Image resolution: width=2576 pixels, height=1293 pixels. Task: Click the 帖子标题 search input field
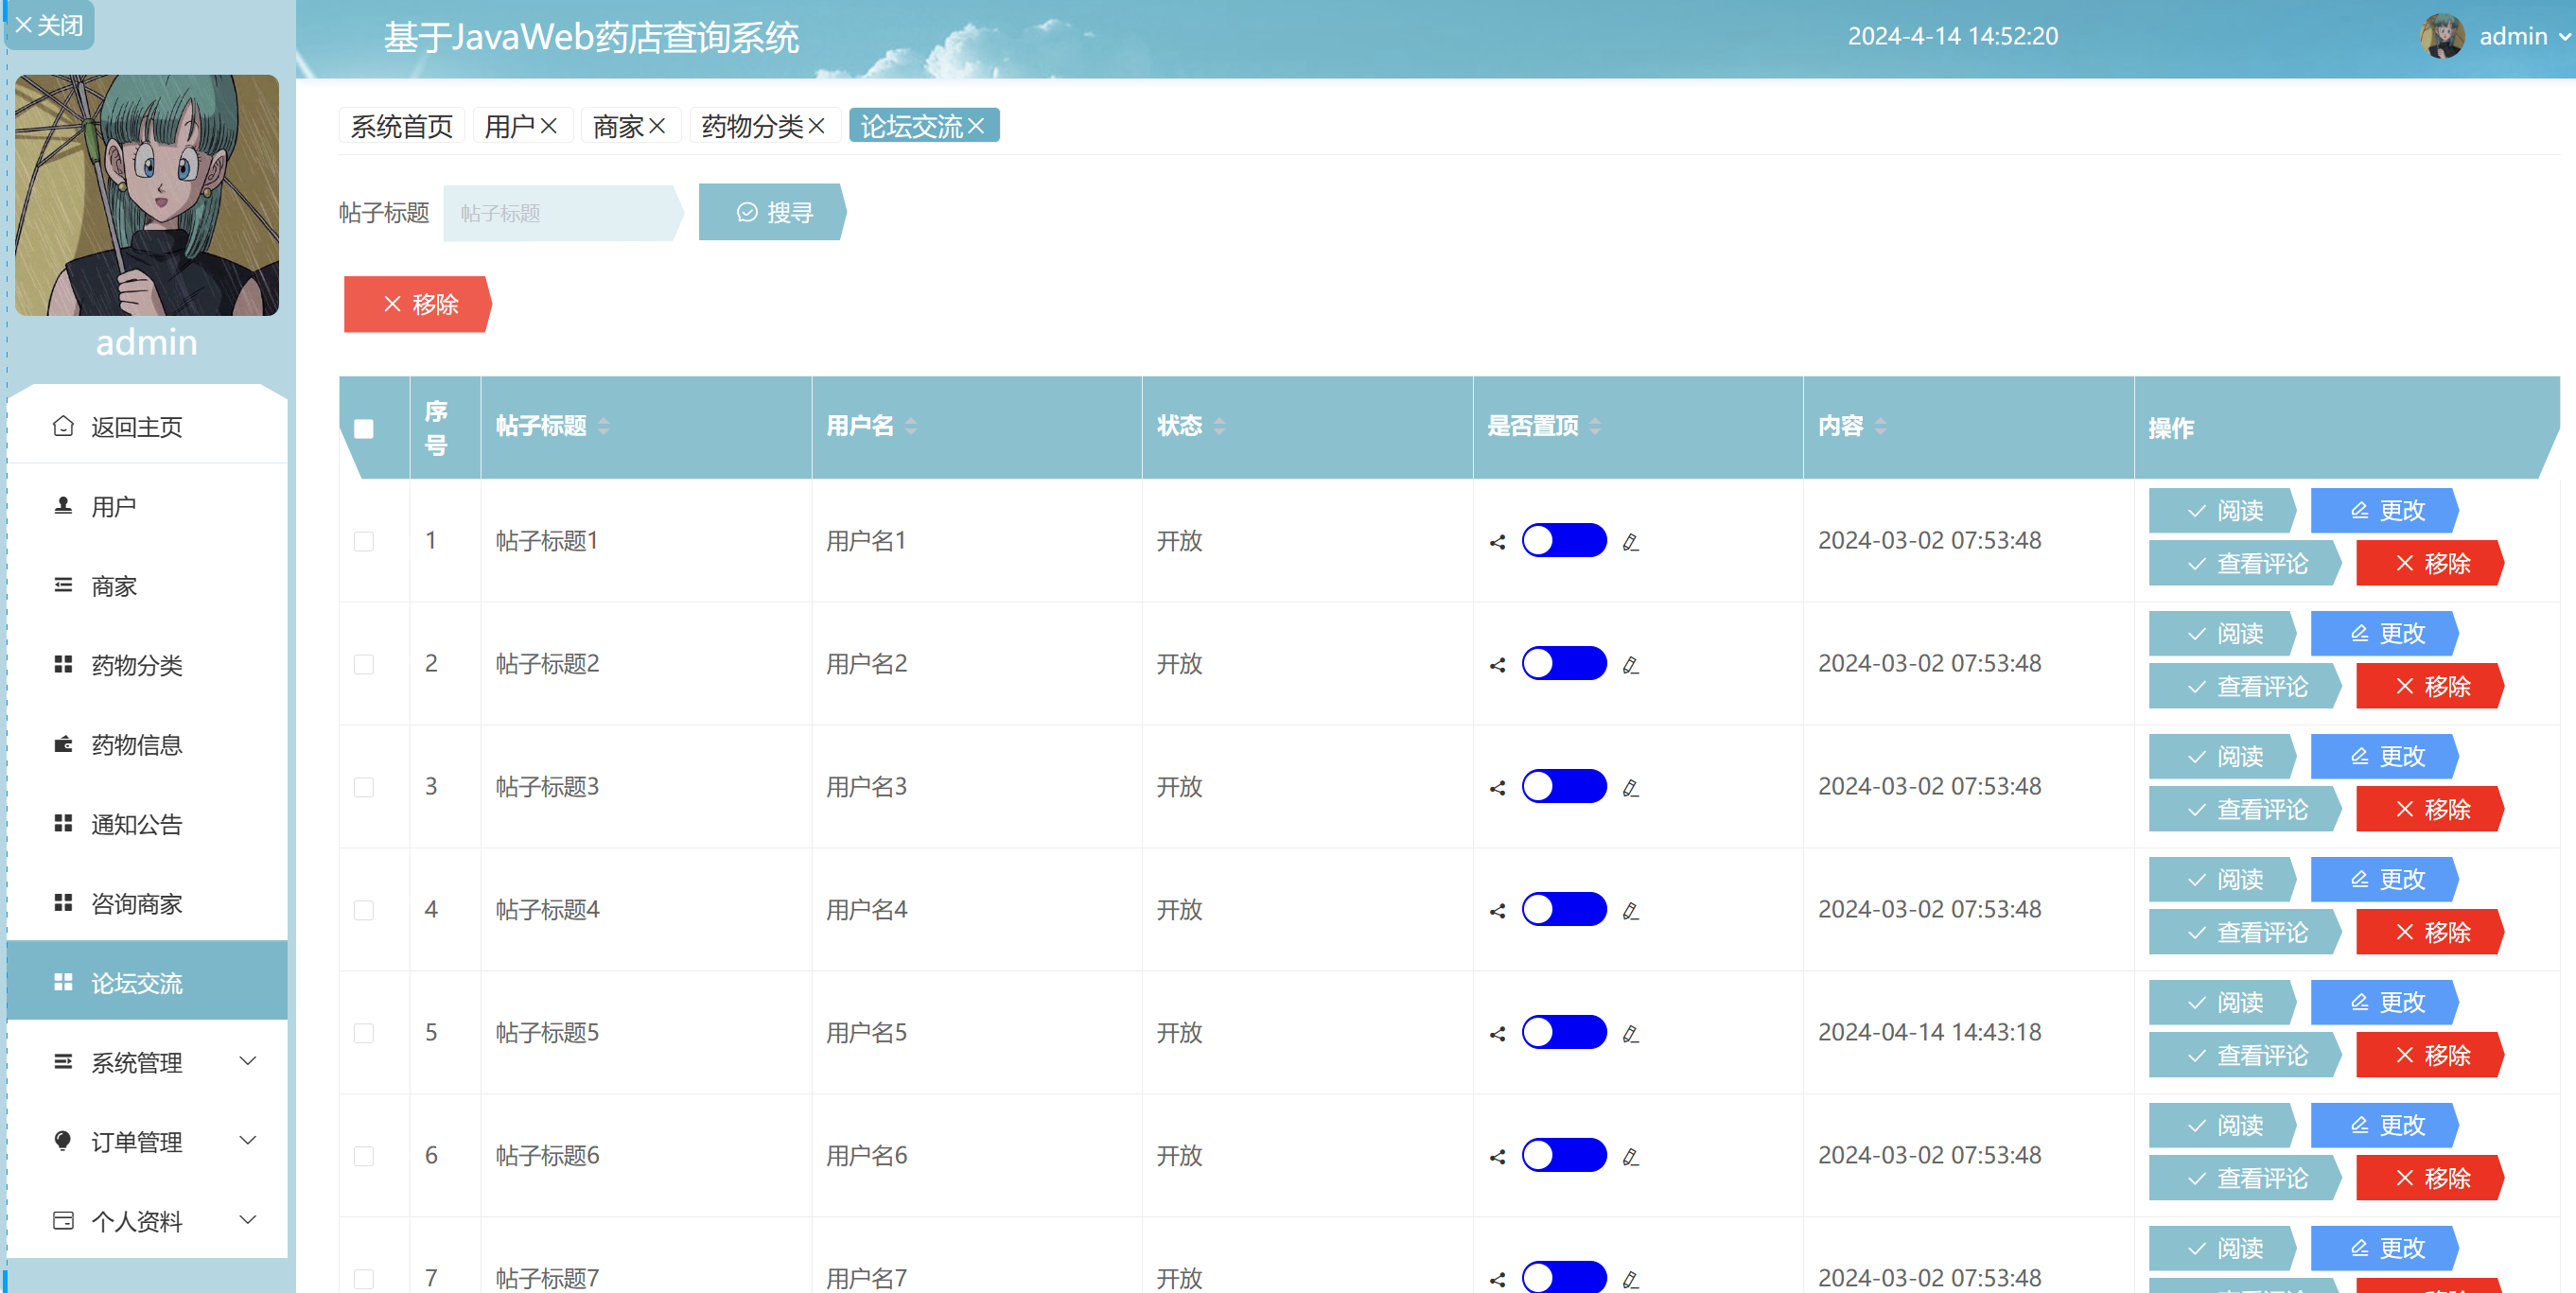560,213
